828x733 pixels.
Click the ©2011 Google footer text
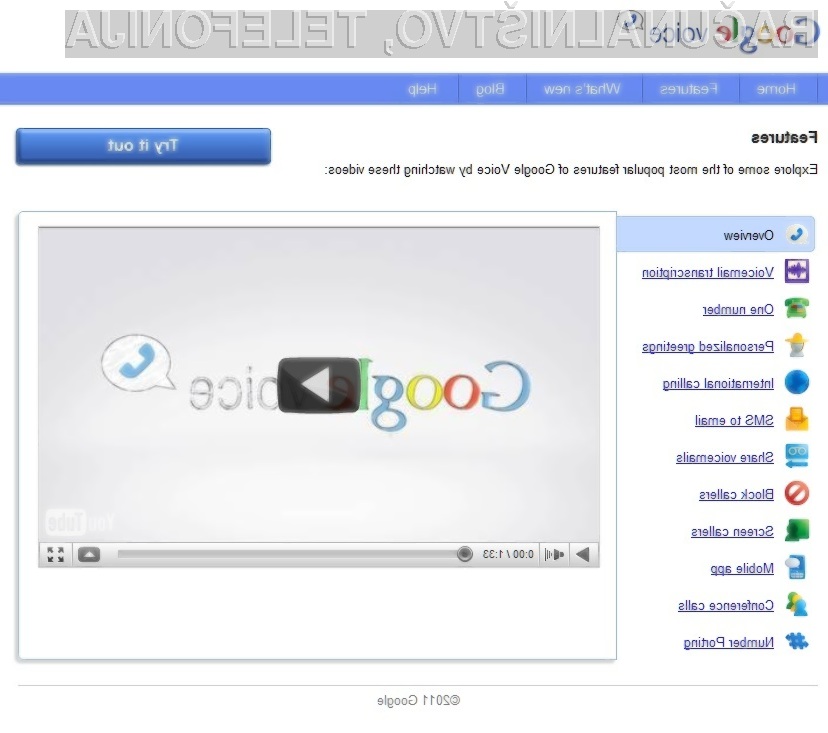pyautogui.click(x=418, y=700)
